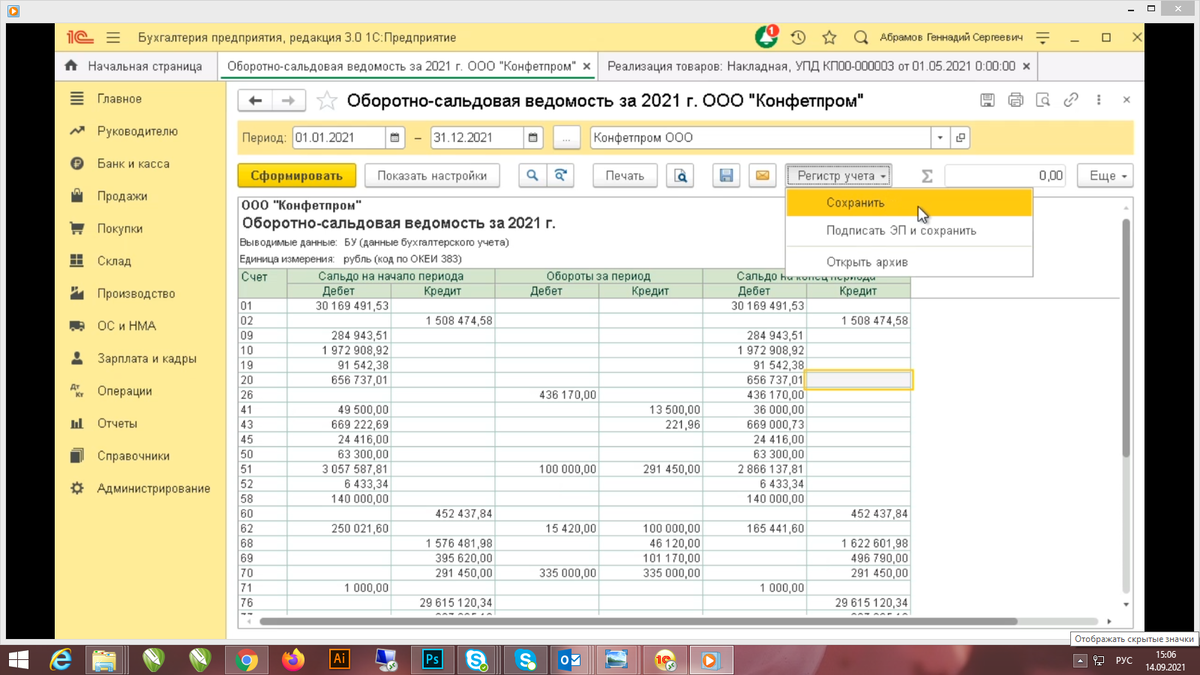Open the organization card icon beside Конфетпром ООО
Image resolution: width=1200 pixels, height=675 pixels.
coord(960,138)
